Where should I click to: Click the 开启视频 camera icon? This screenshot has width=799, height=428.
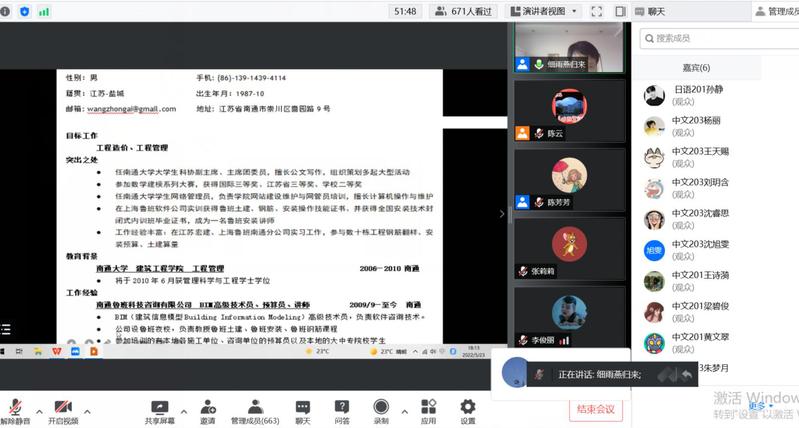click(63, 407)
